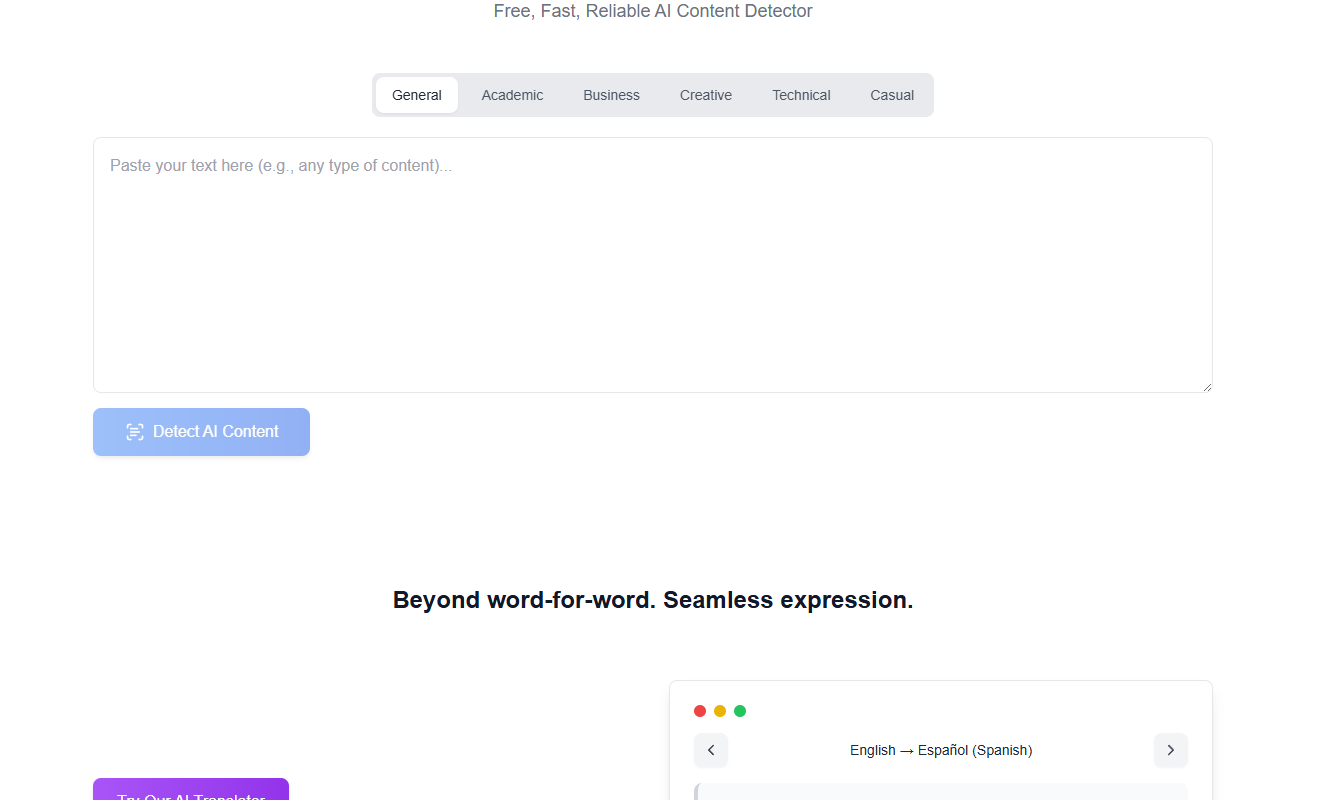The height and width of the screenshot is (800, 1322).
Task: Go to previous language with left chevron
Action: pyautogui.click(x=711, y=750)
